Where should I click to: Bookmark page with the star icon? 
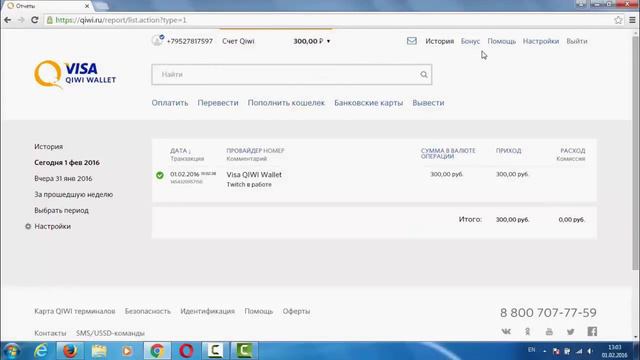[x=618, y=20]
